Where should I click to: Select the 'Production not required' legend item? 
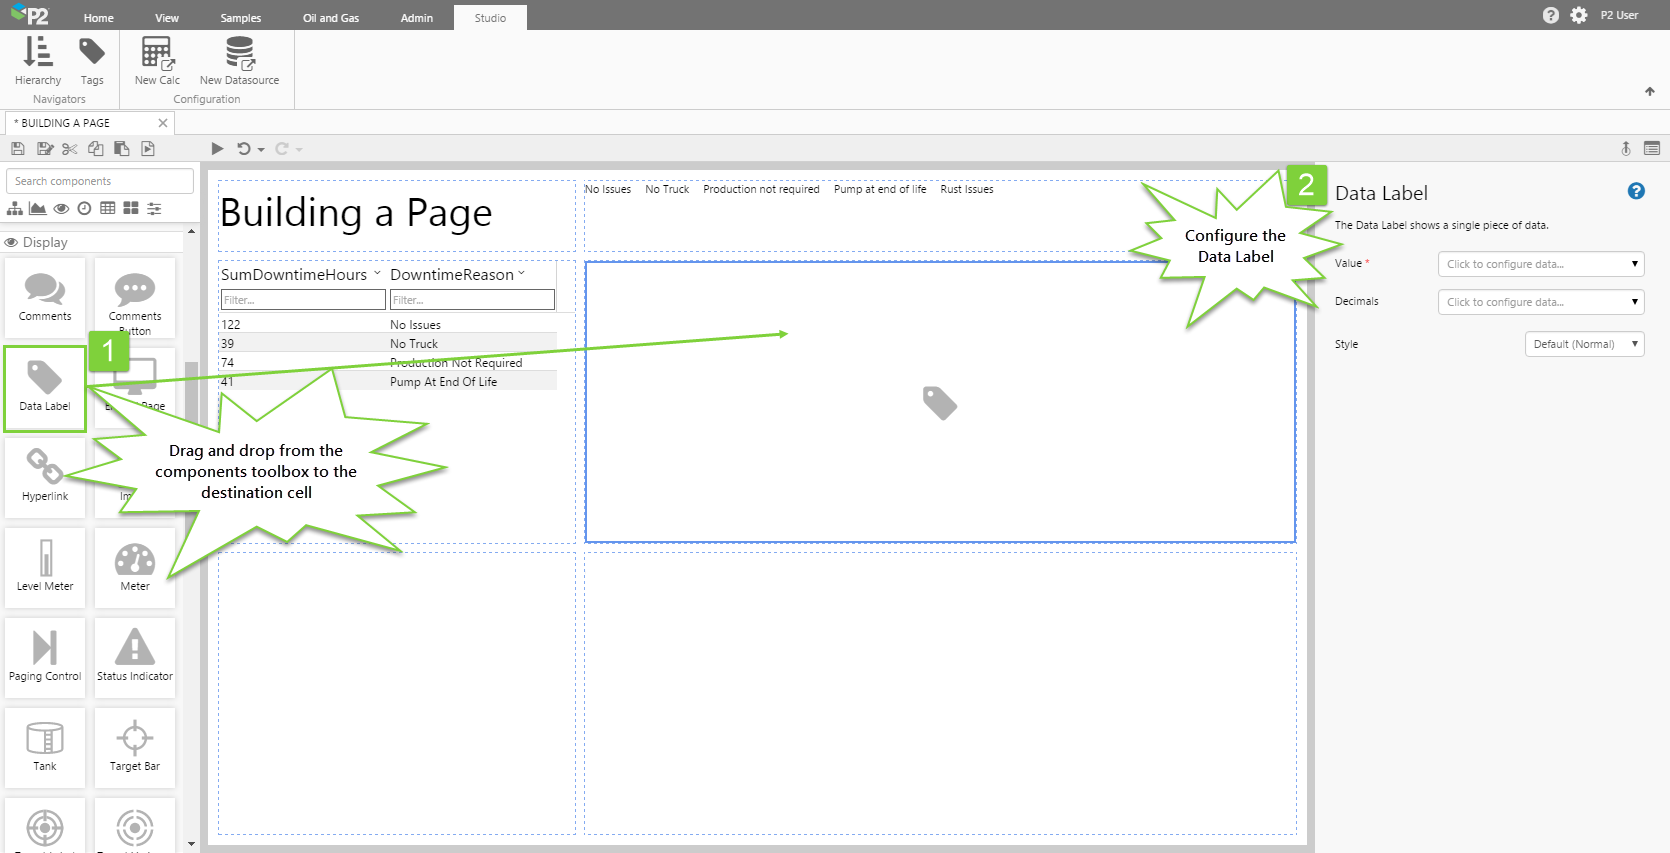tap(761, 189)
